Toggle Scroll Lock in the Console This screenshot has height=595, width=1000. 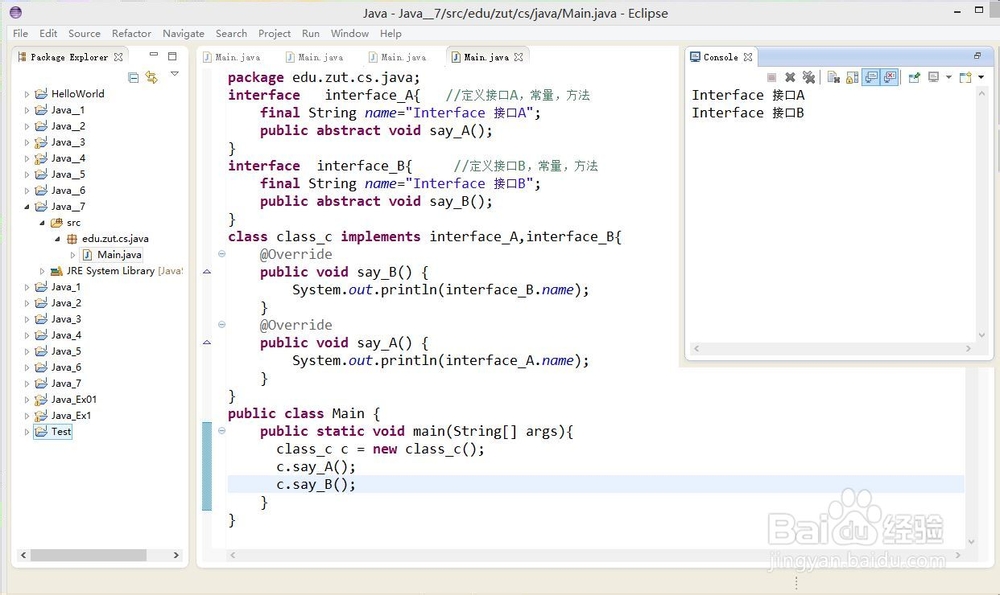[852, 77]
